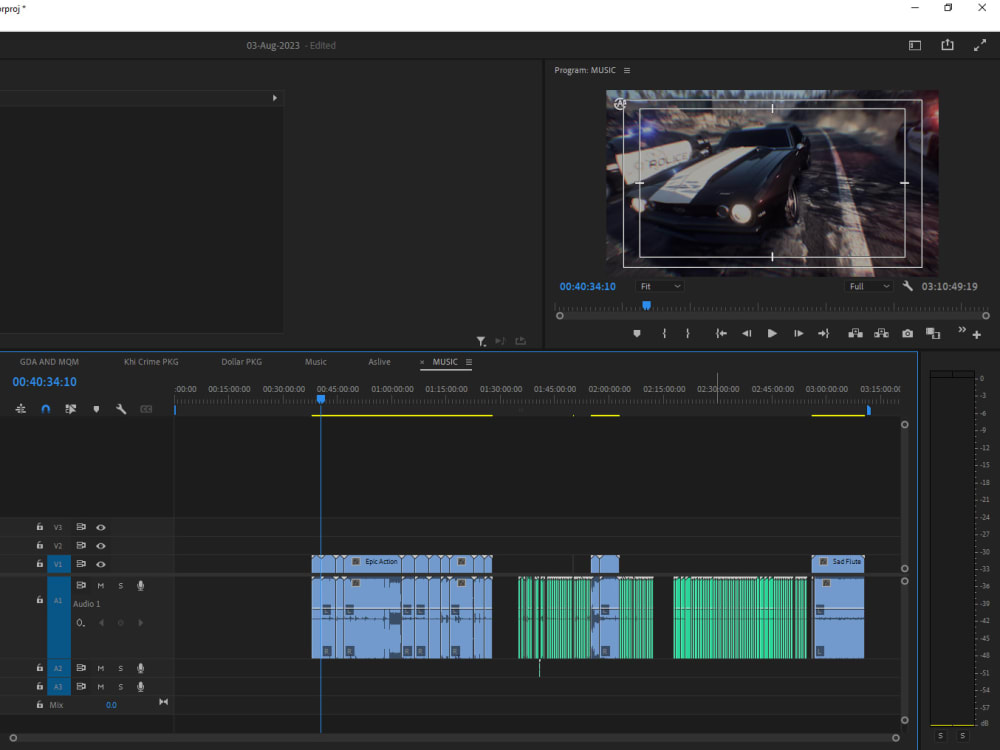1000x750 pixels.
Task: Toggle Snap in Timeline magnet icon
Action: tap(45, 409)
